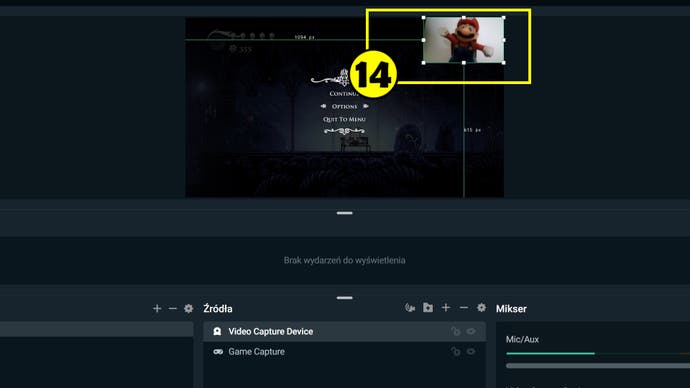Add a new source with the Źródła plus icon

pos(446,307)
